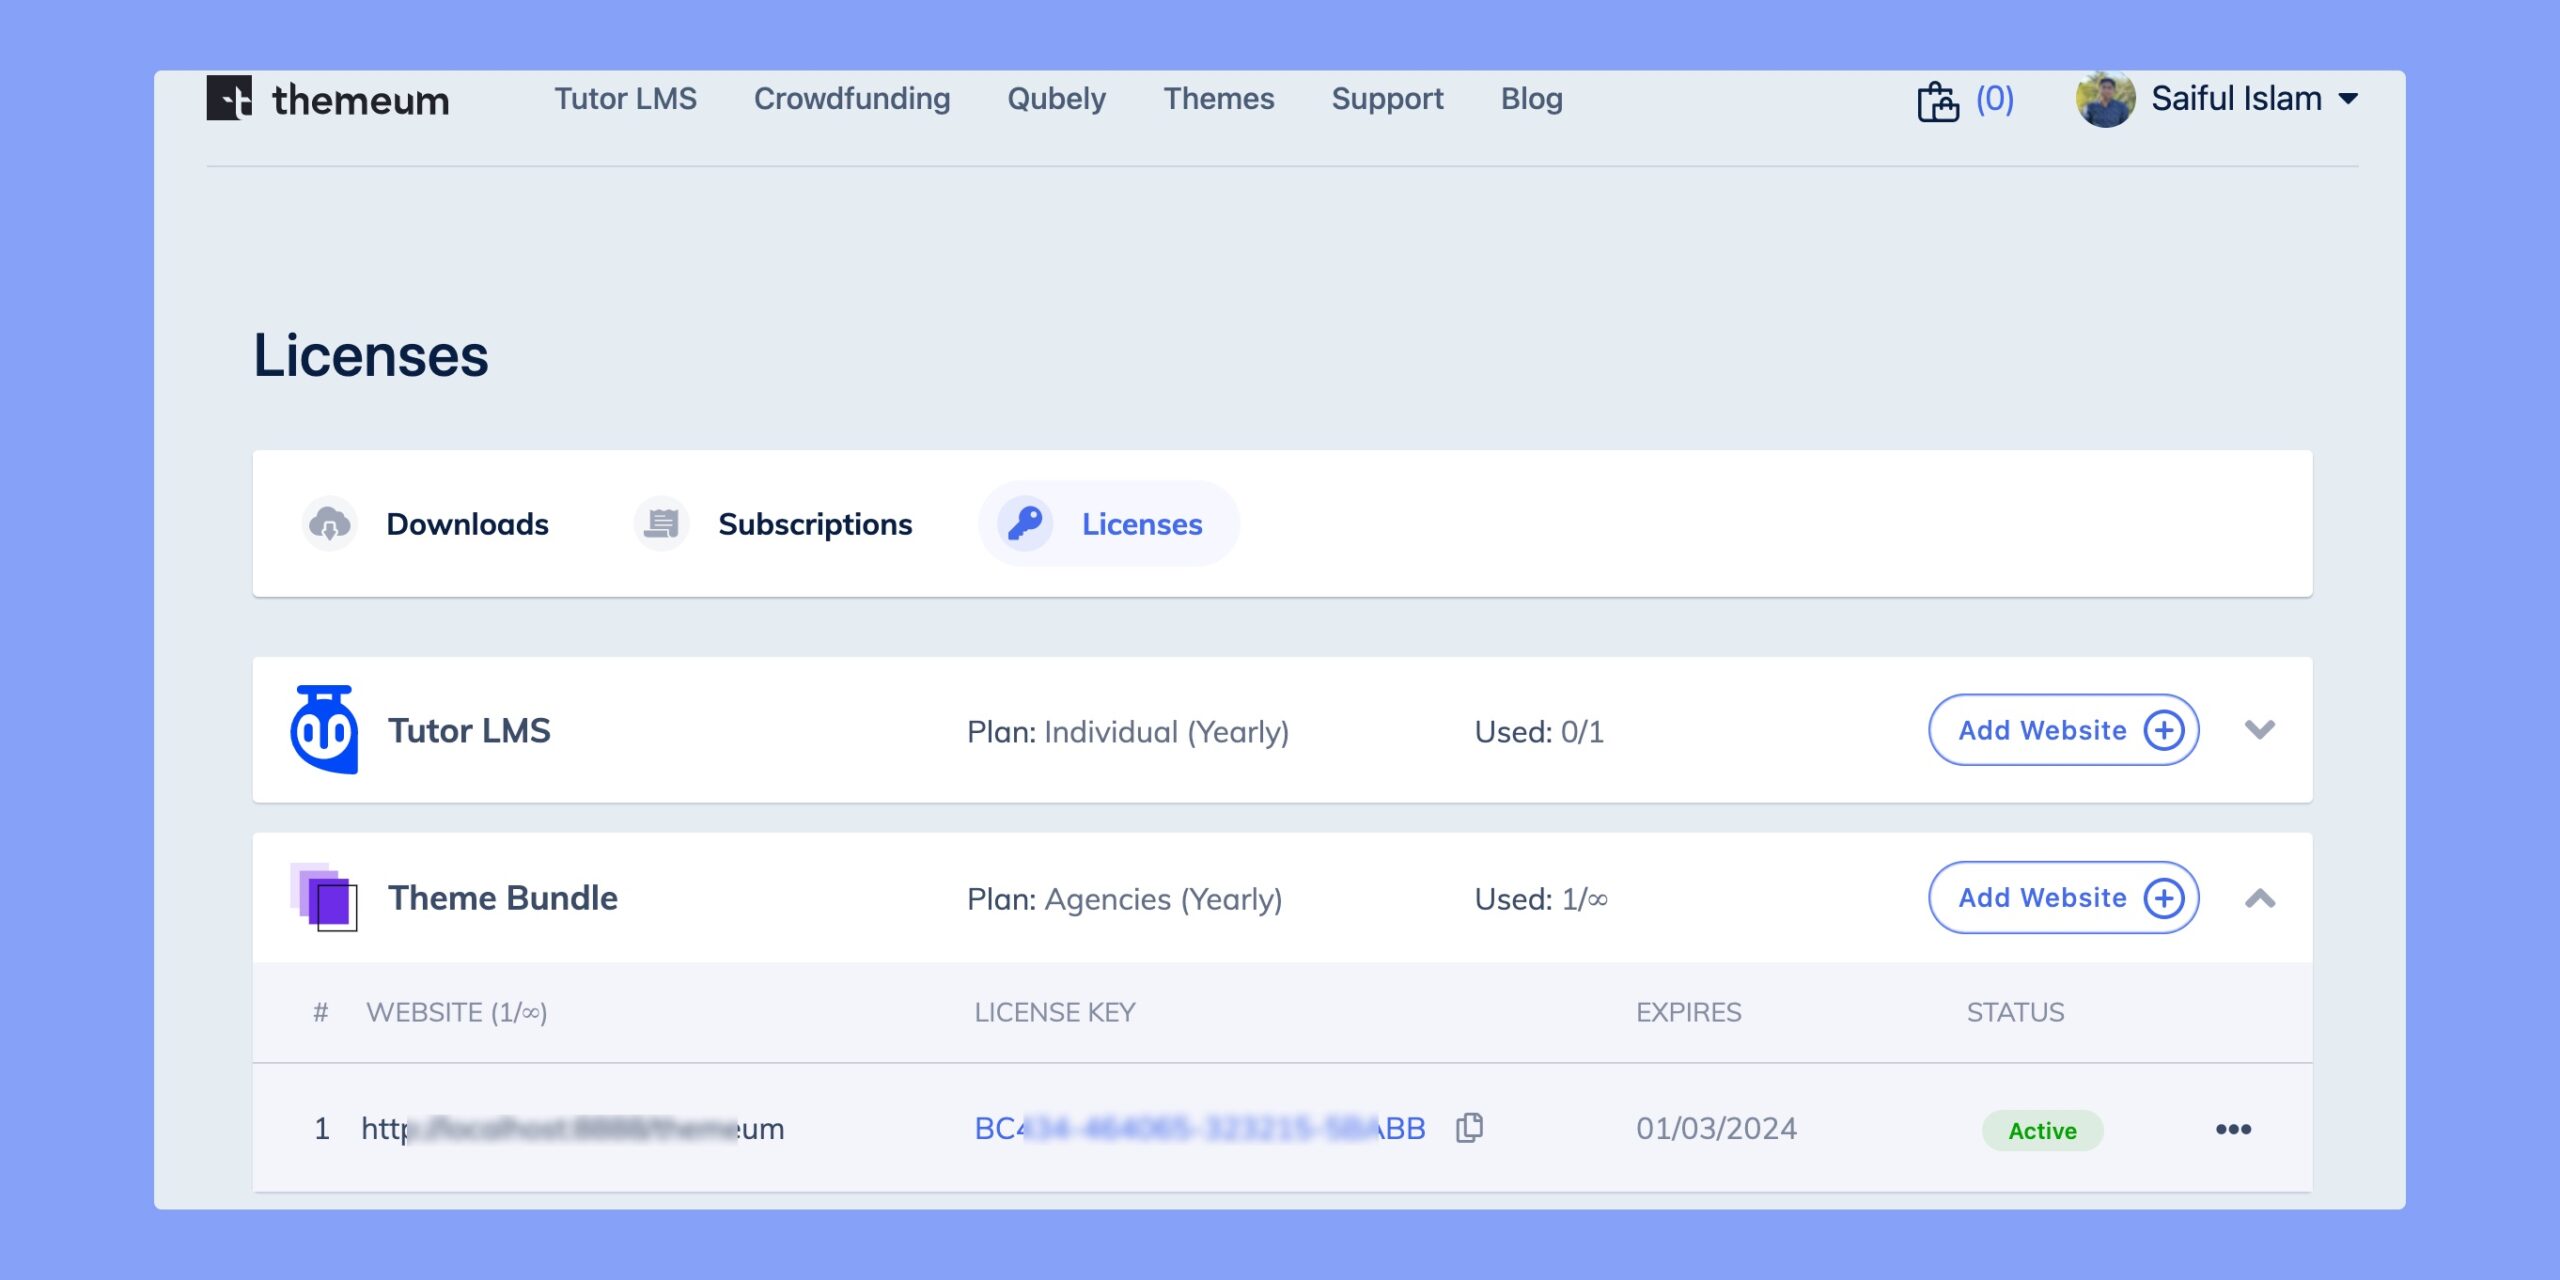
Task: Open the shopping cart icon
Action: (1938, 100)
